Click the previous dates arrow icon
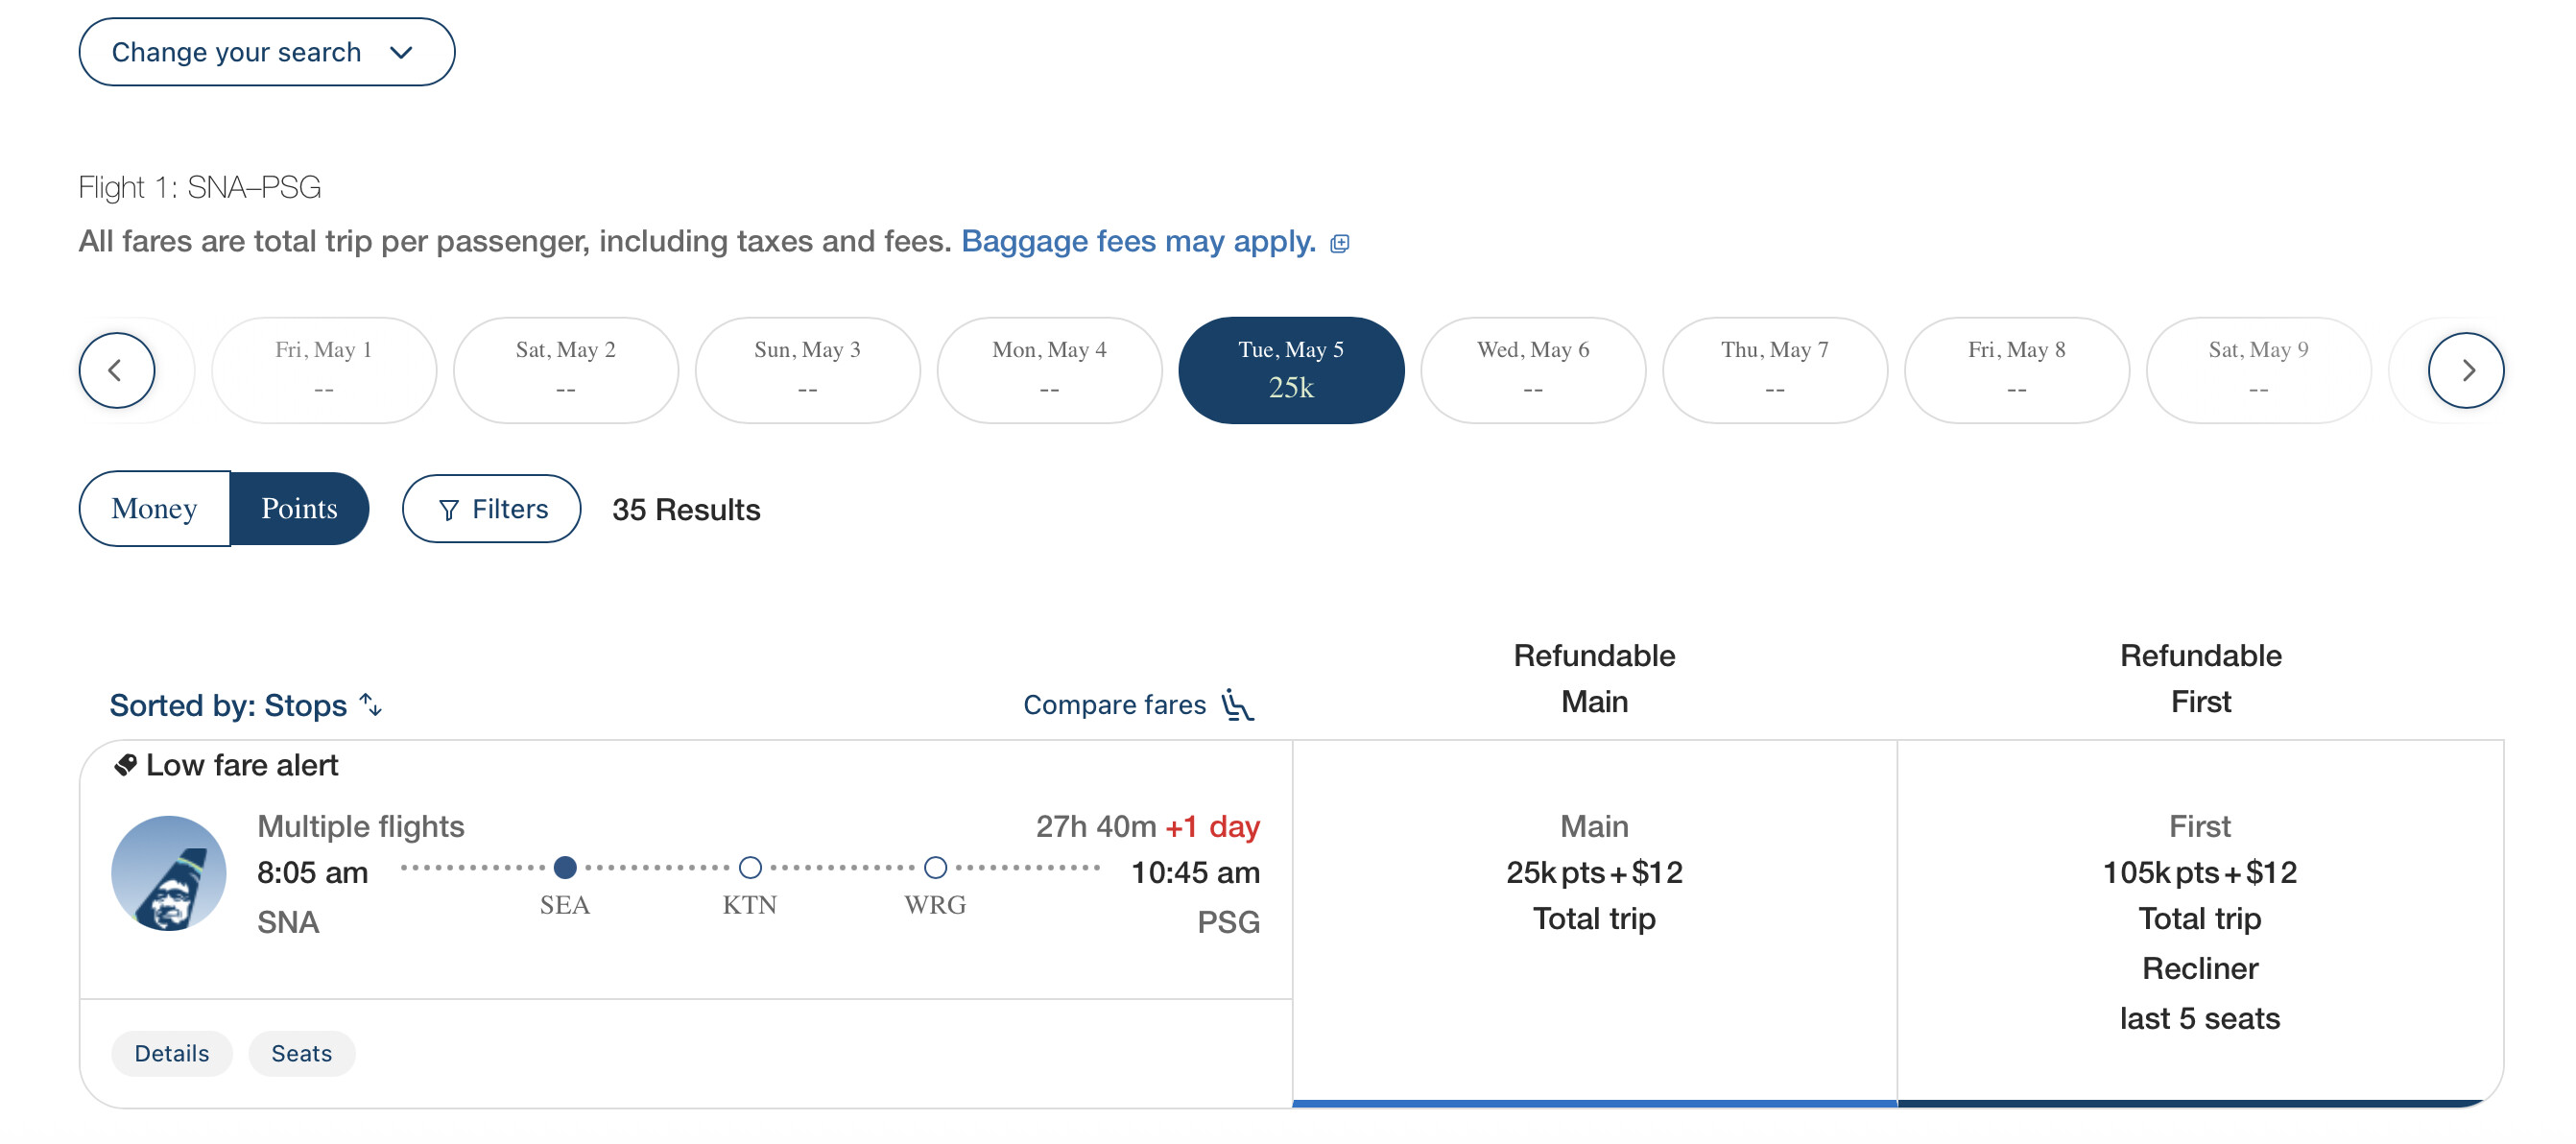This screenshot has width=2576, height=1144. click(116, 370)
